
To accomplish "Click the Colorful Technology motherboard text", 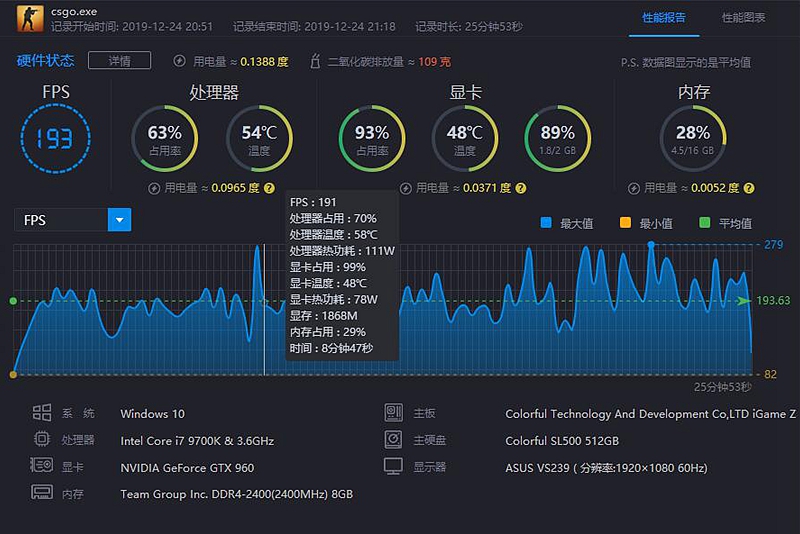I will click(x=651, y=414).
